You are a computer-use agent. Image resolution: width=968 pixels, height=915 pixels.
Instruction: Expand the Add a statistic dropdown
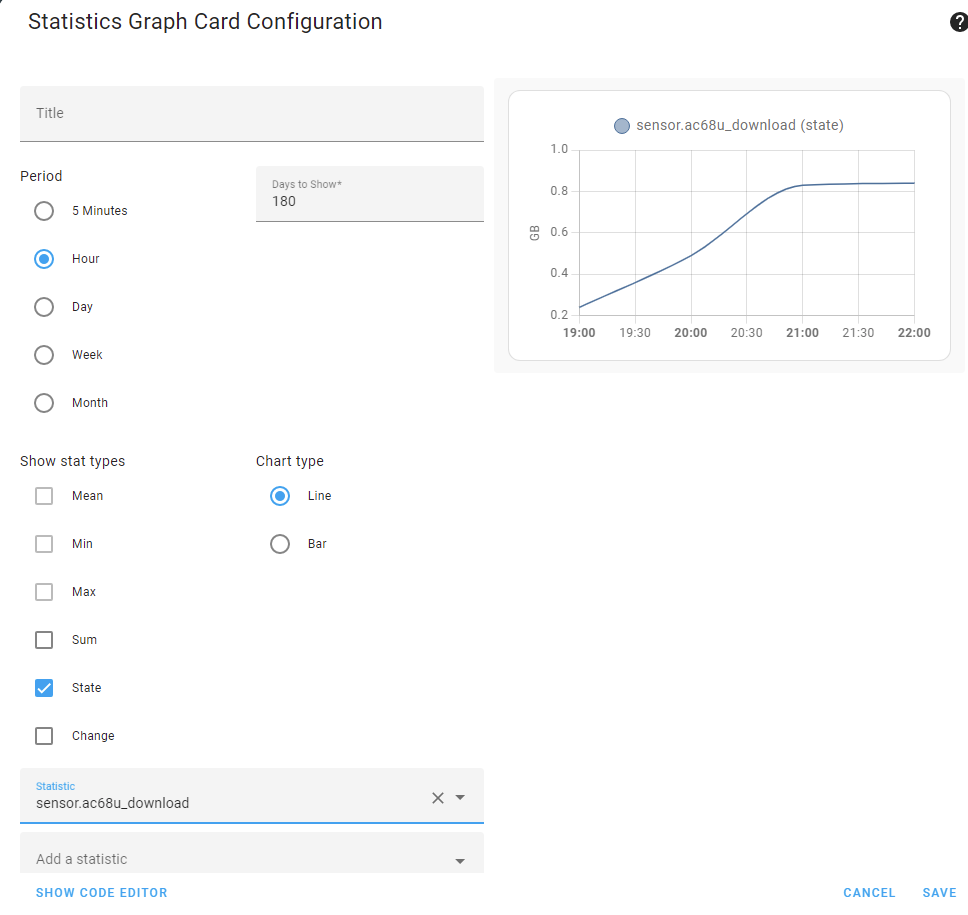point(460,859)
